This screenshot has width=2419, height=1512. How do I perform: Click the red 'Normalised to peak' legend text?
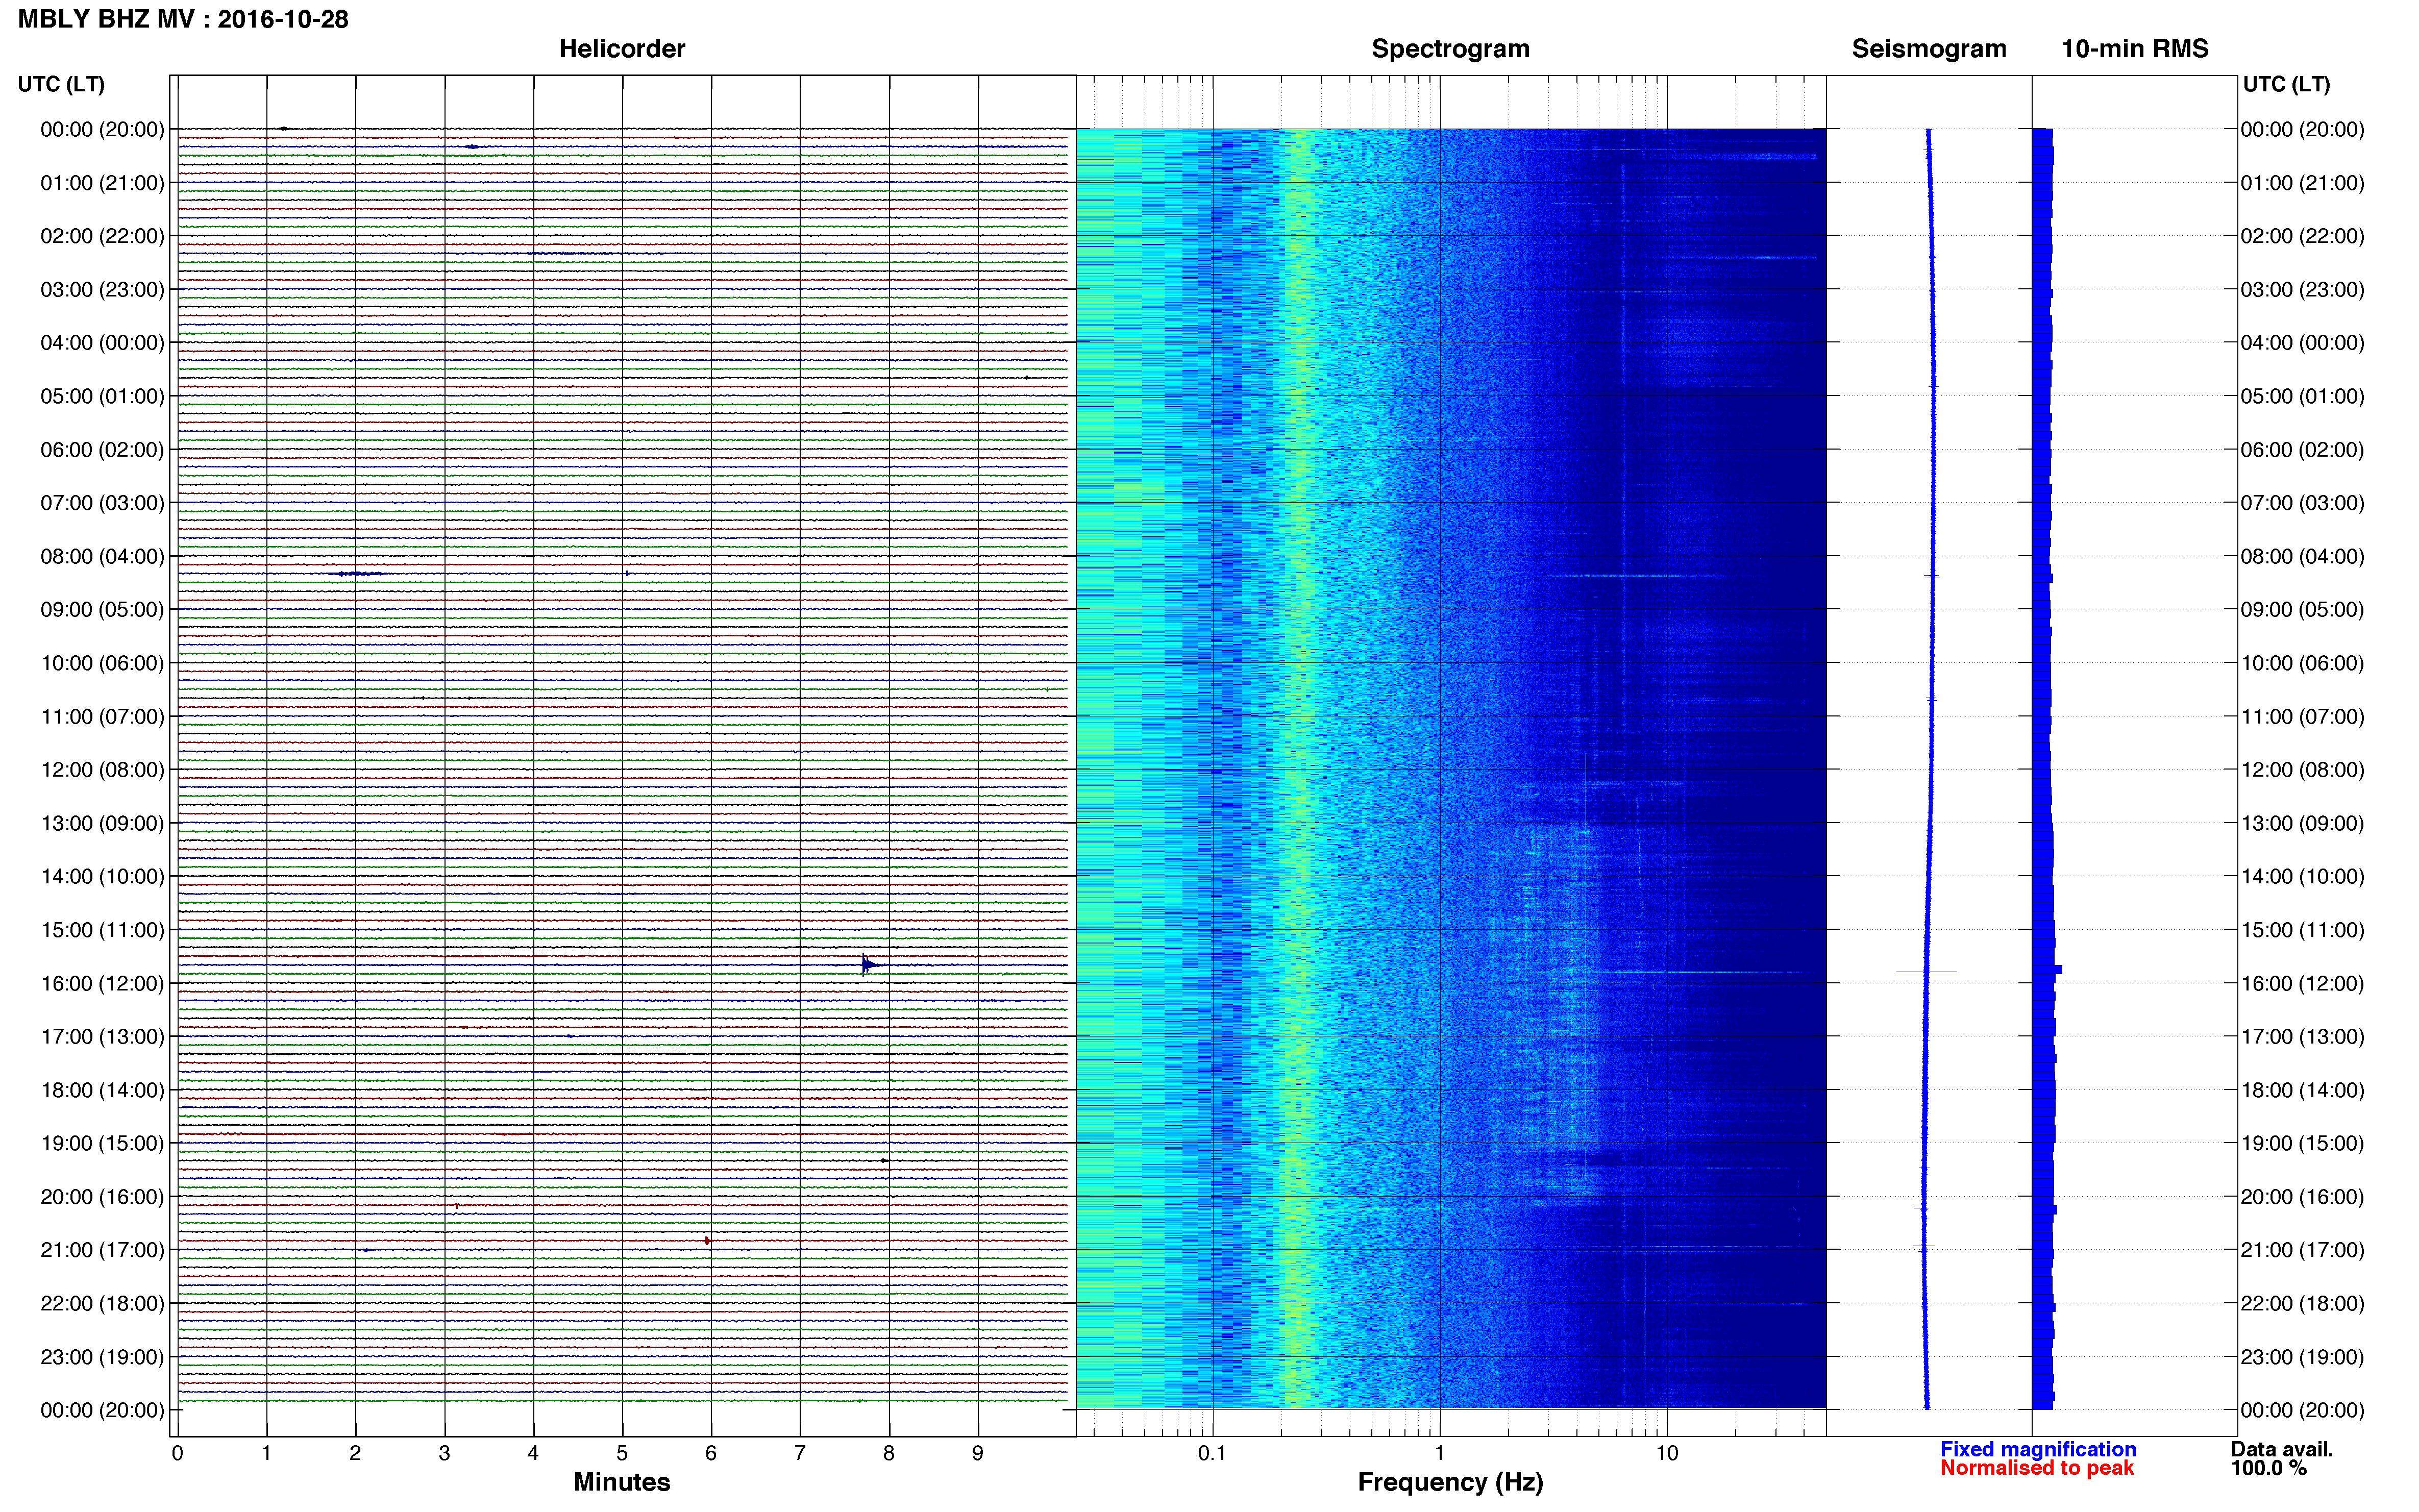point(2036,1468)
